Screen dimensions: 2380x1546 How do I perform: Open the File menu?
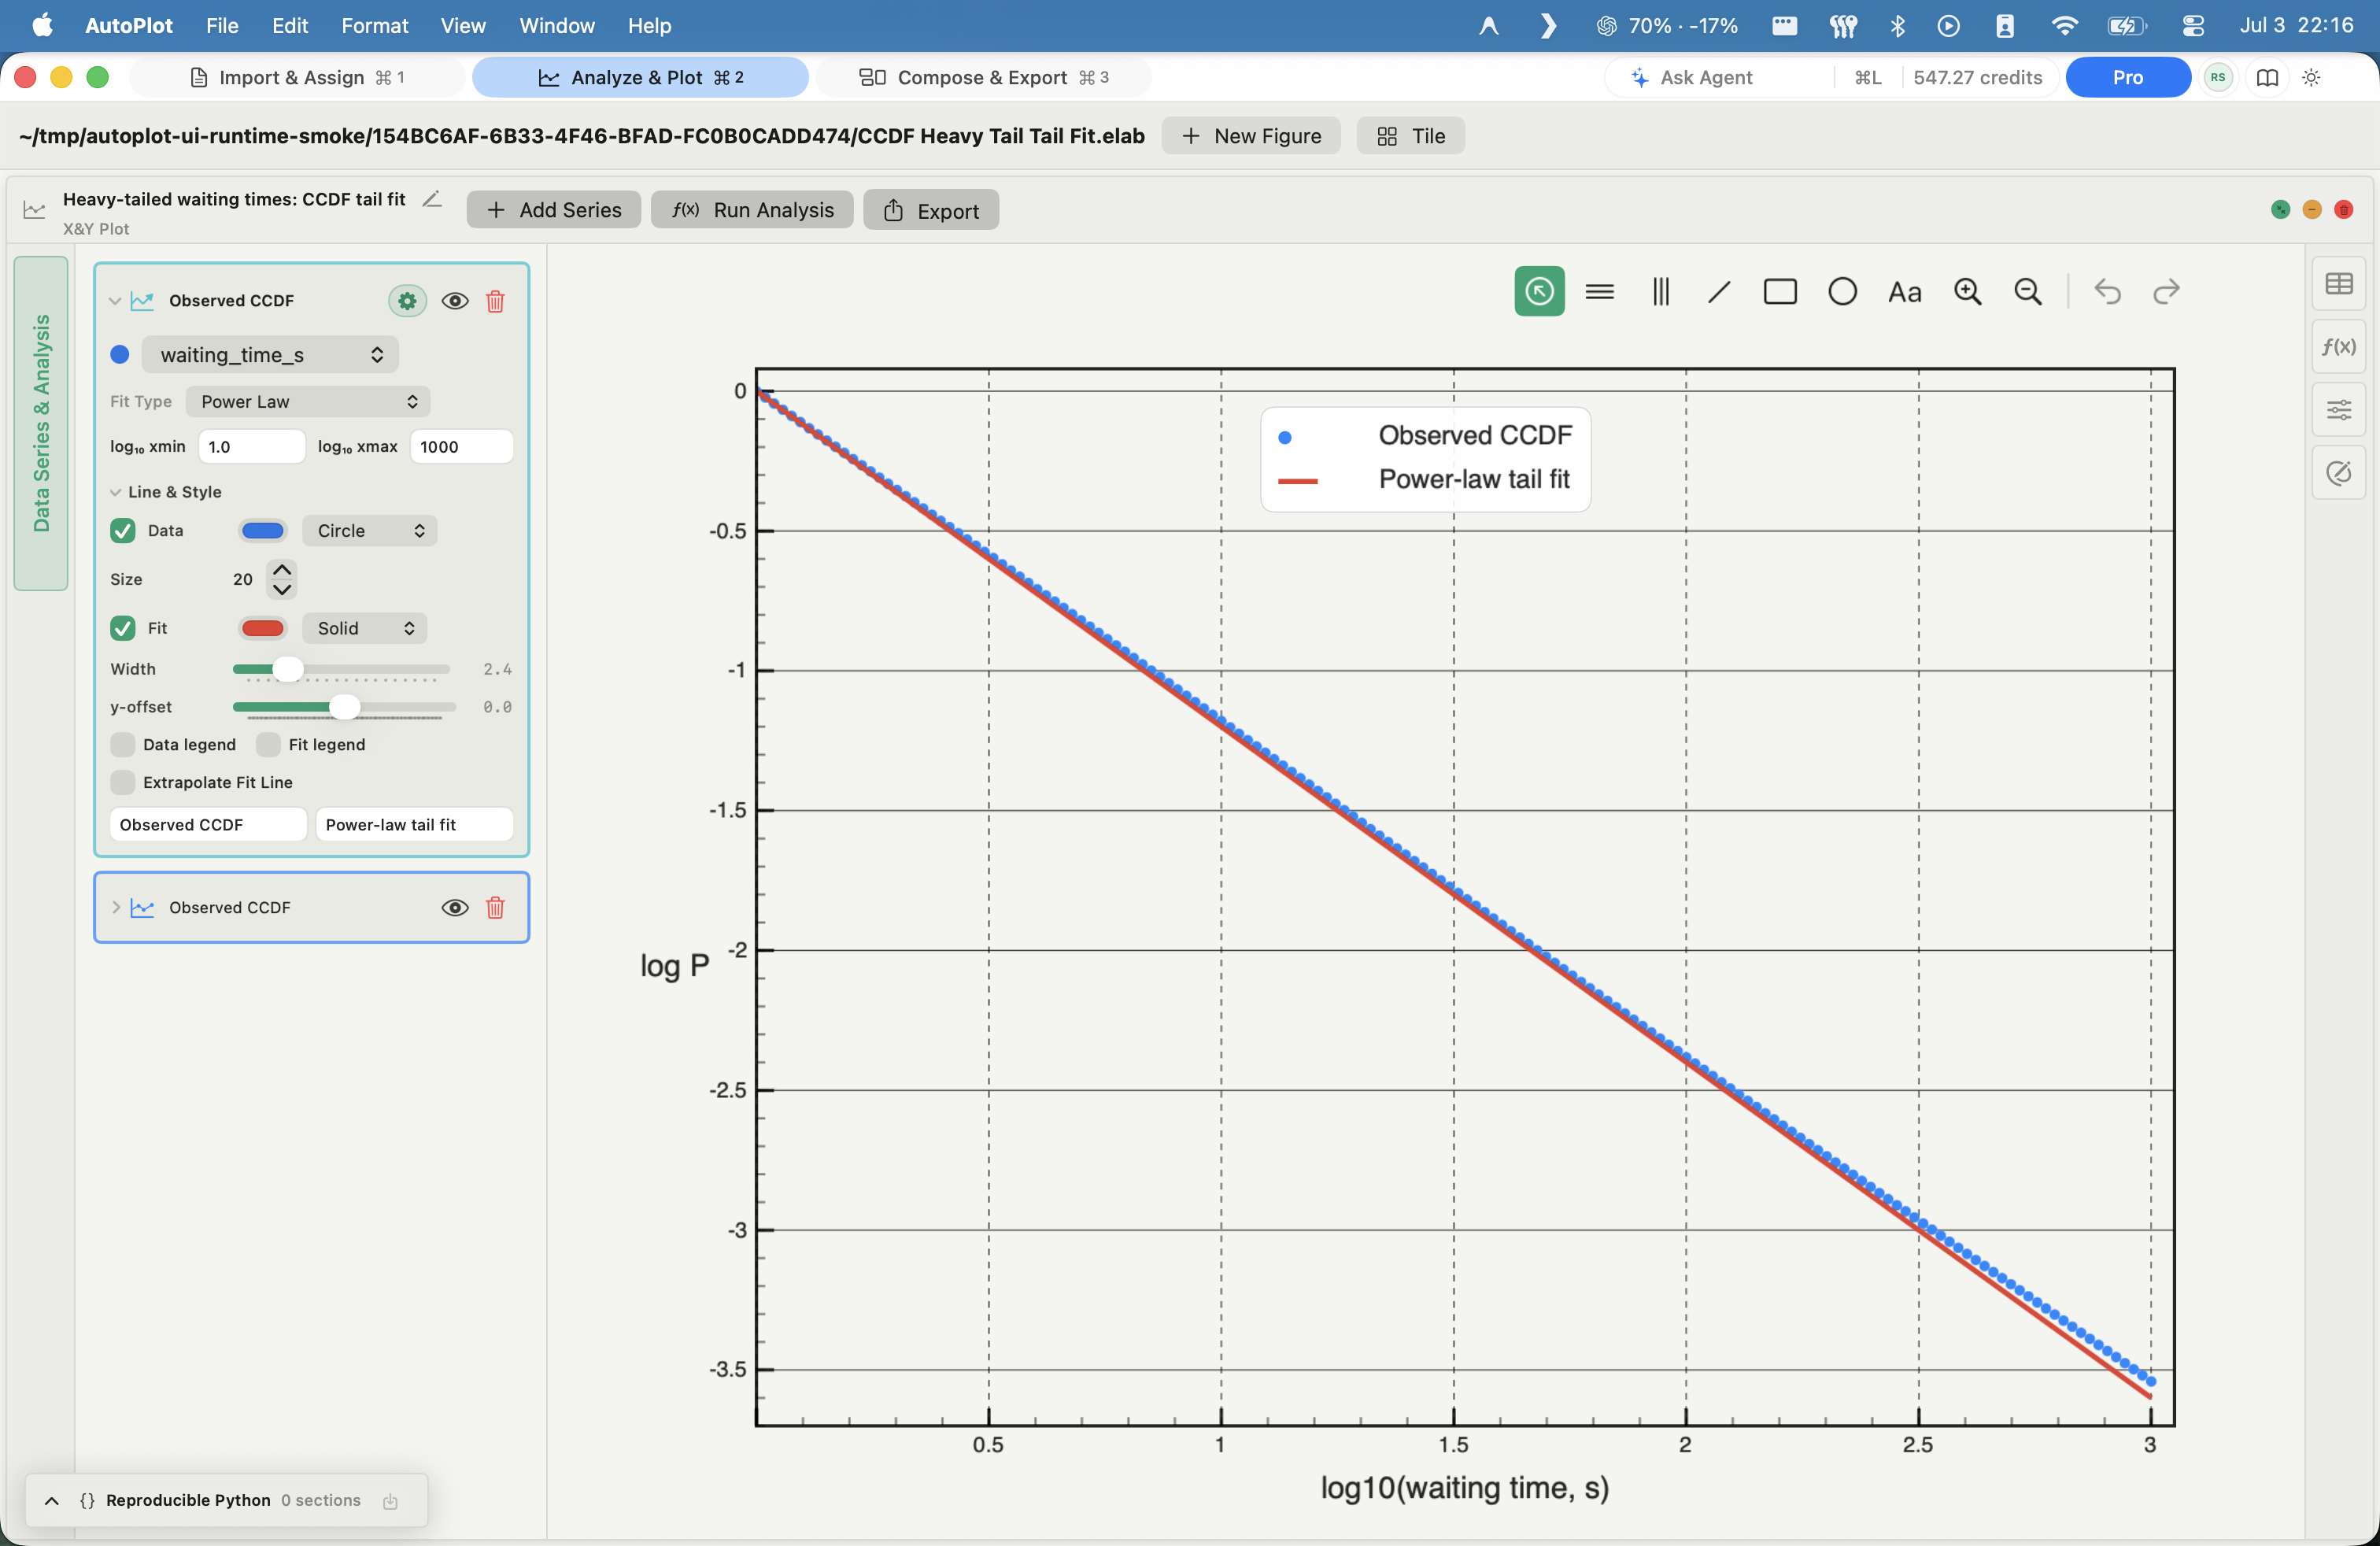[x=222, y=25]
